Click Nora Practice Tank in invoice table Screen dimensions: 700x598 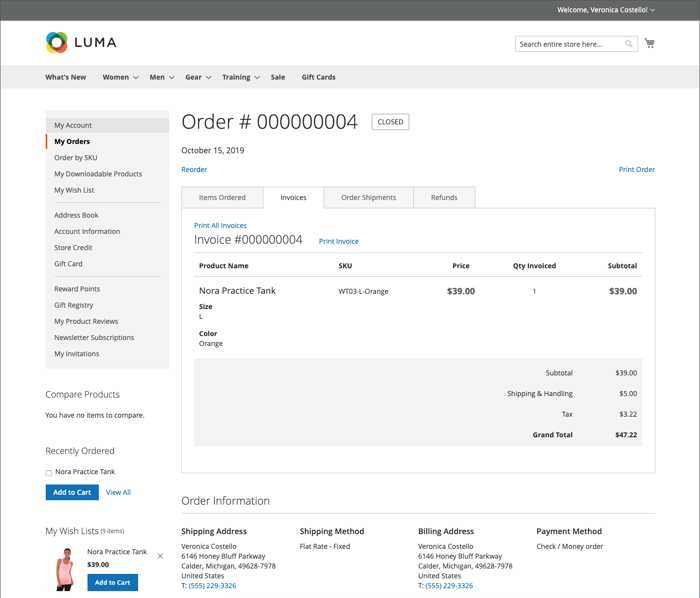pos(238,291)
